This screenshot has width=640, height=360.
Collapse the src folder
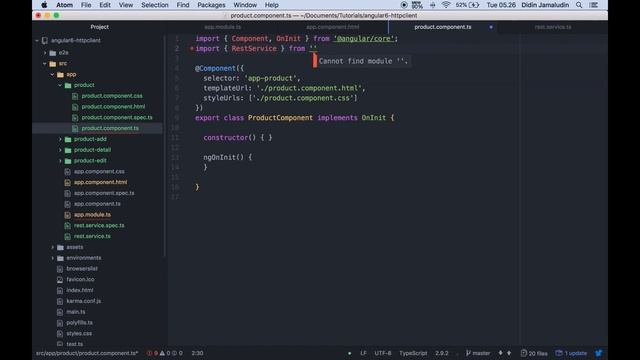pyautogui.click(x=45, y=64)
